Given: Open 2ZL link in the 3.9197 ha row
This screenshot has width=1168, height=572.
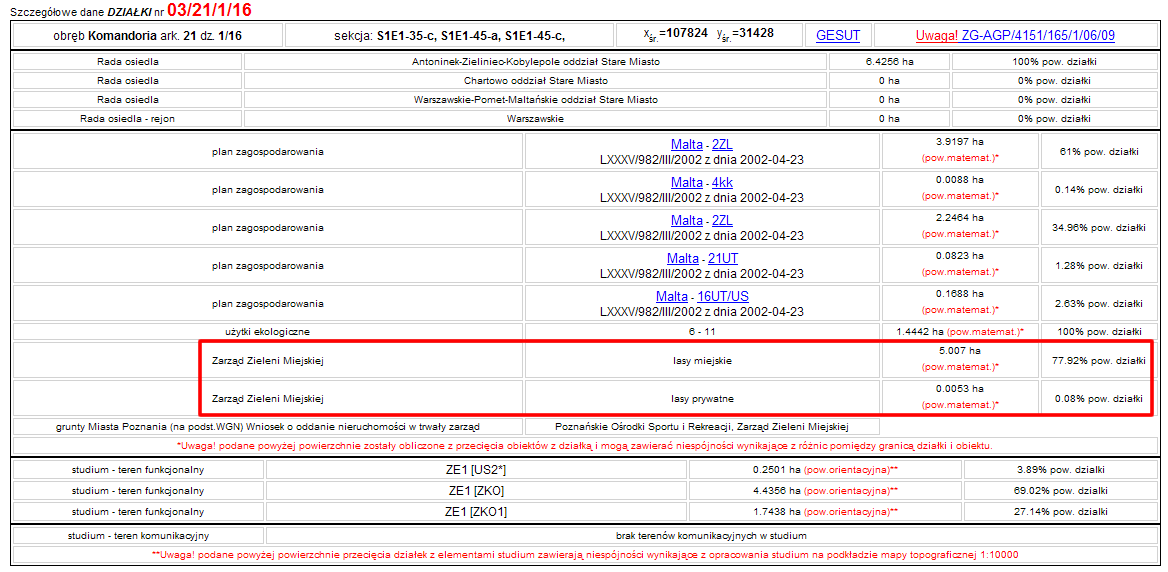Looking at the screenshot, I should 722,144.
